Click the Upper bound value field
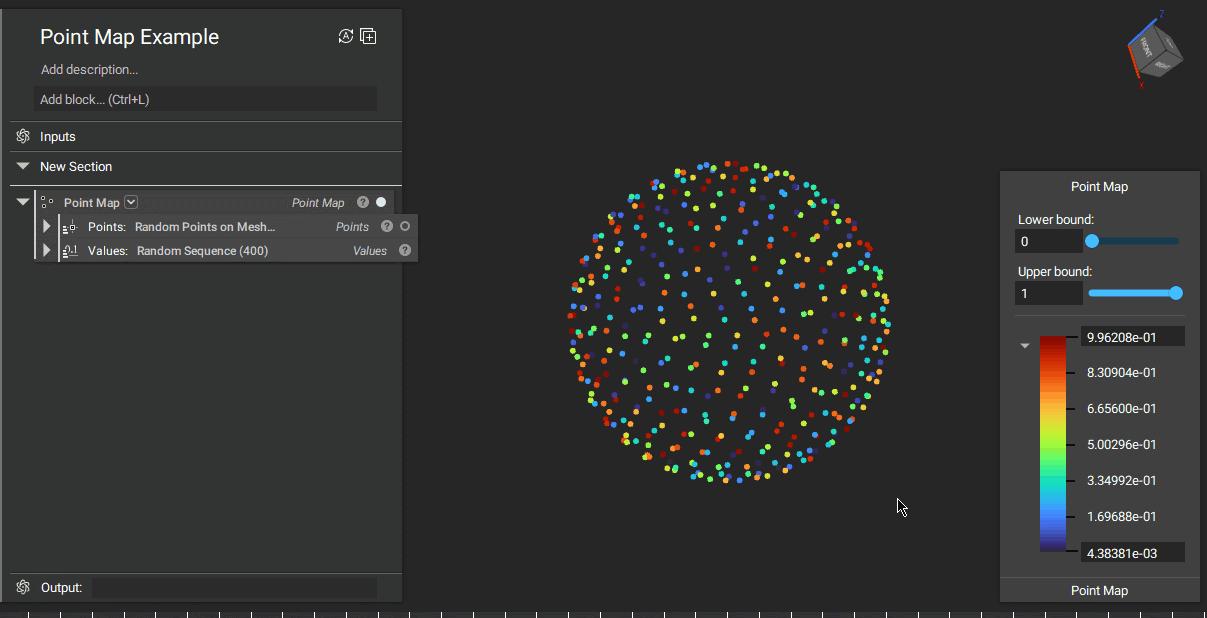This screenshot has width=1207, height=618. [1049, 293]
